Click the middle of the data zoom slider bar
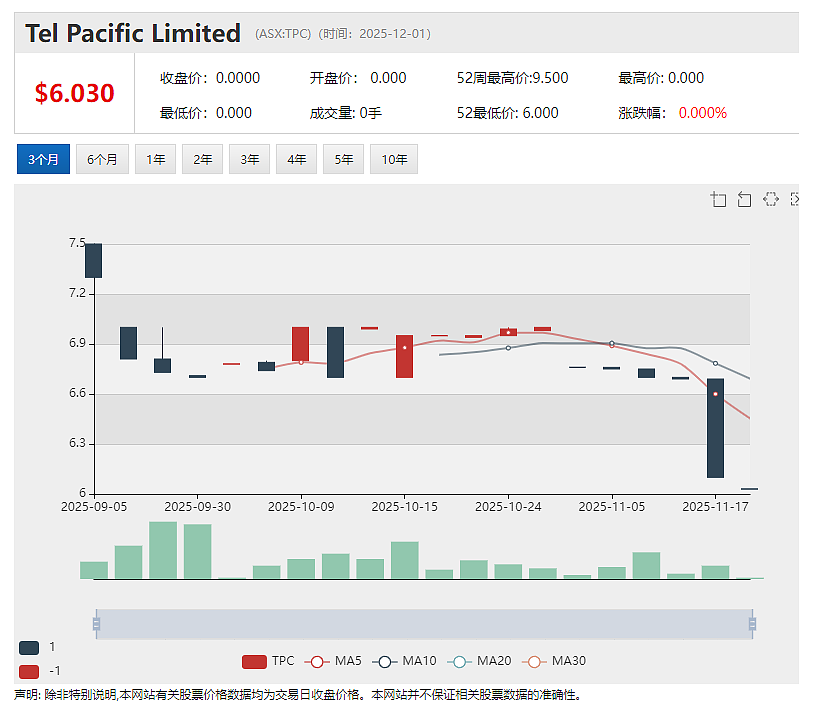 [x=424, y=624]
